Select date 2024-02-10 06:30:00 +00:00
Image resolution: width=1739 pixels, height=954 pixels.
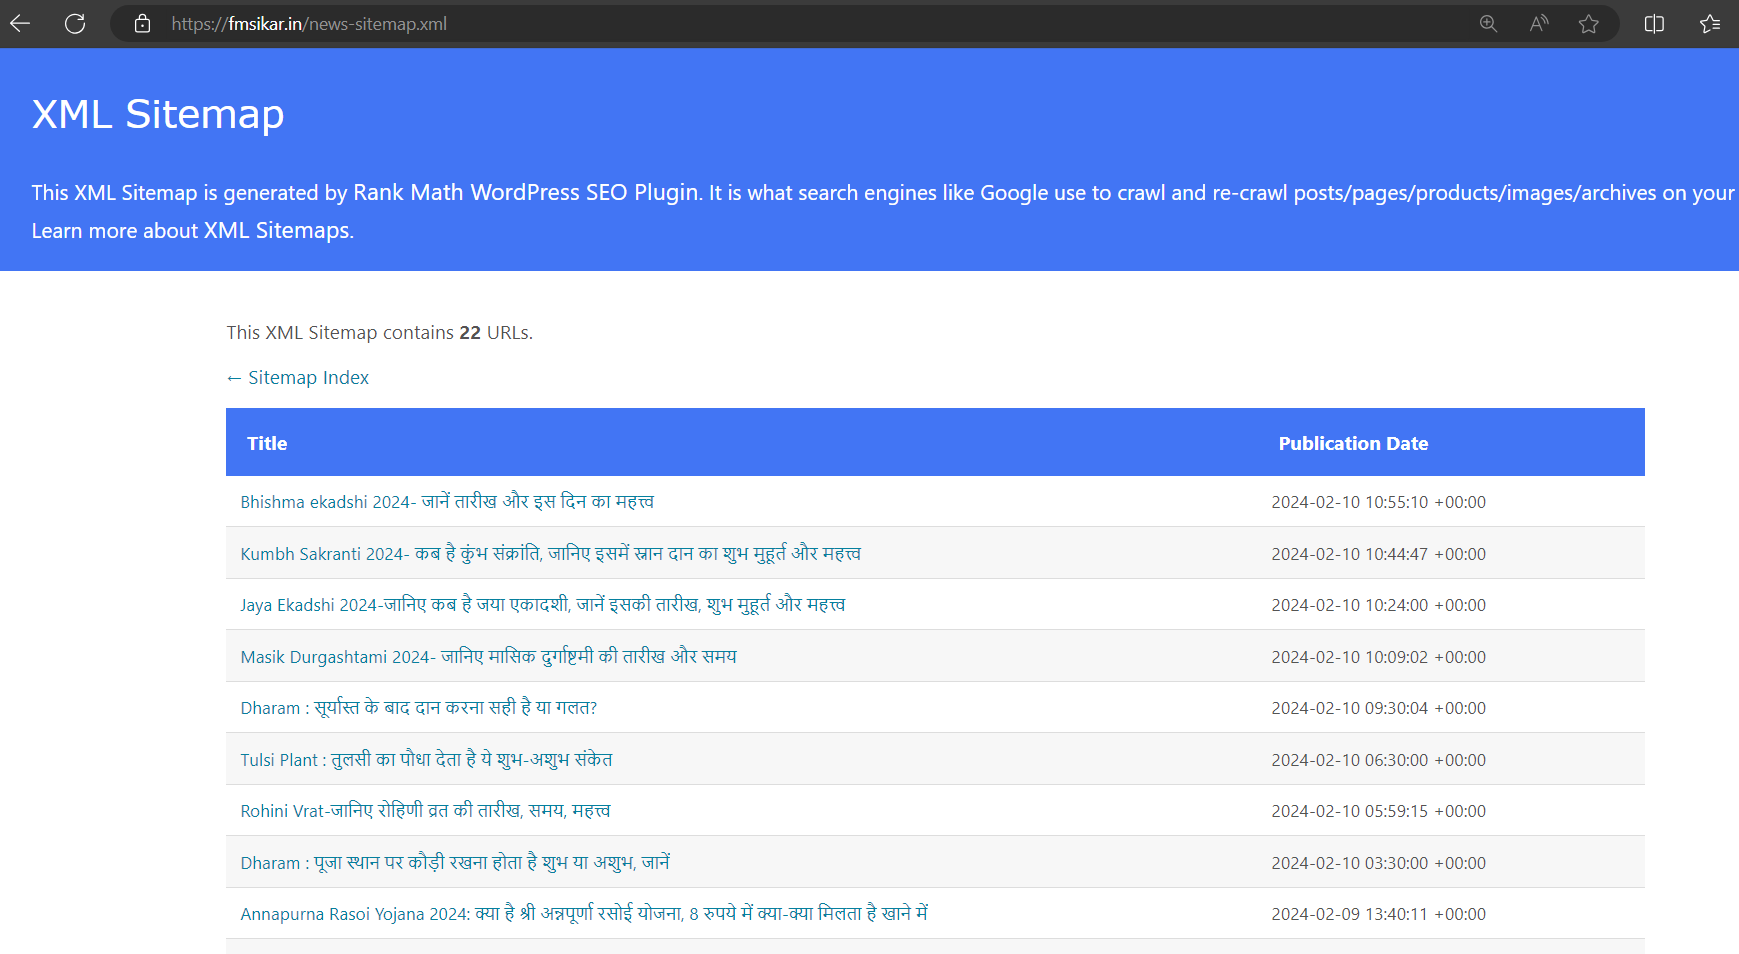1378,760
